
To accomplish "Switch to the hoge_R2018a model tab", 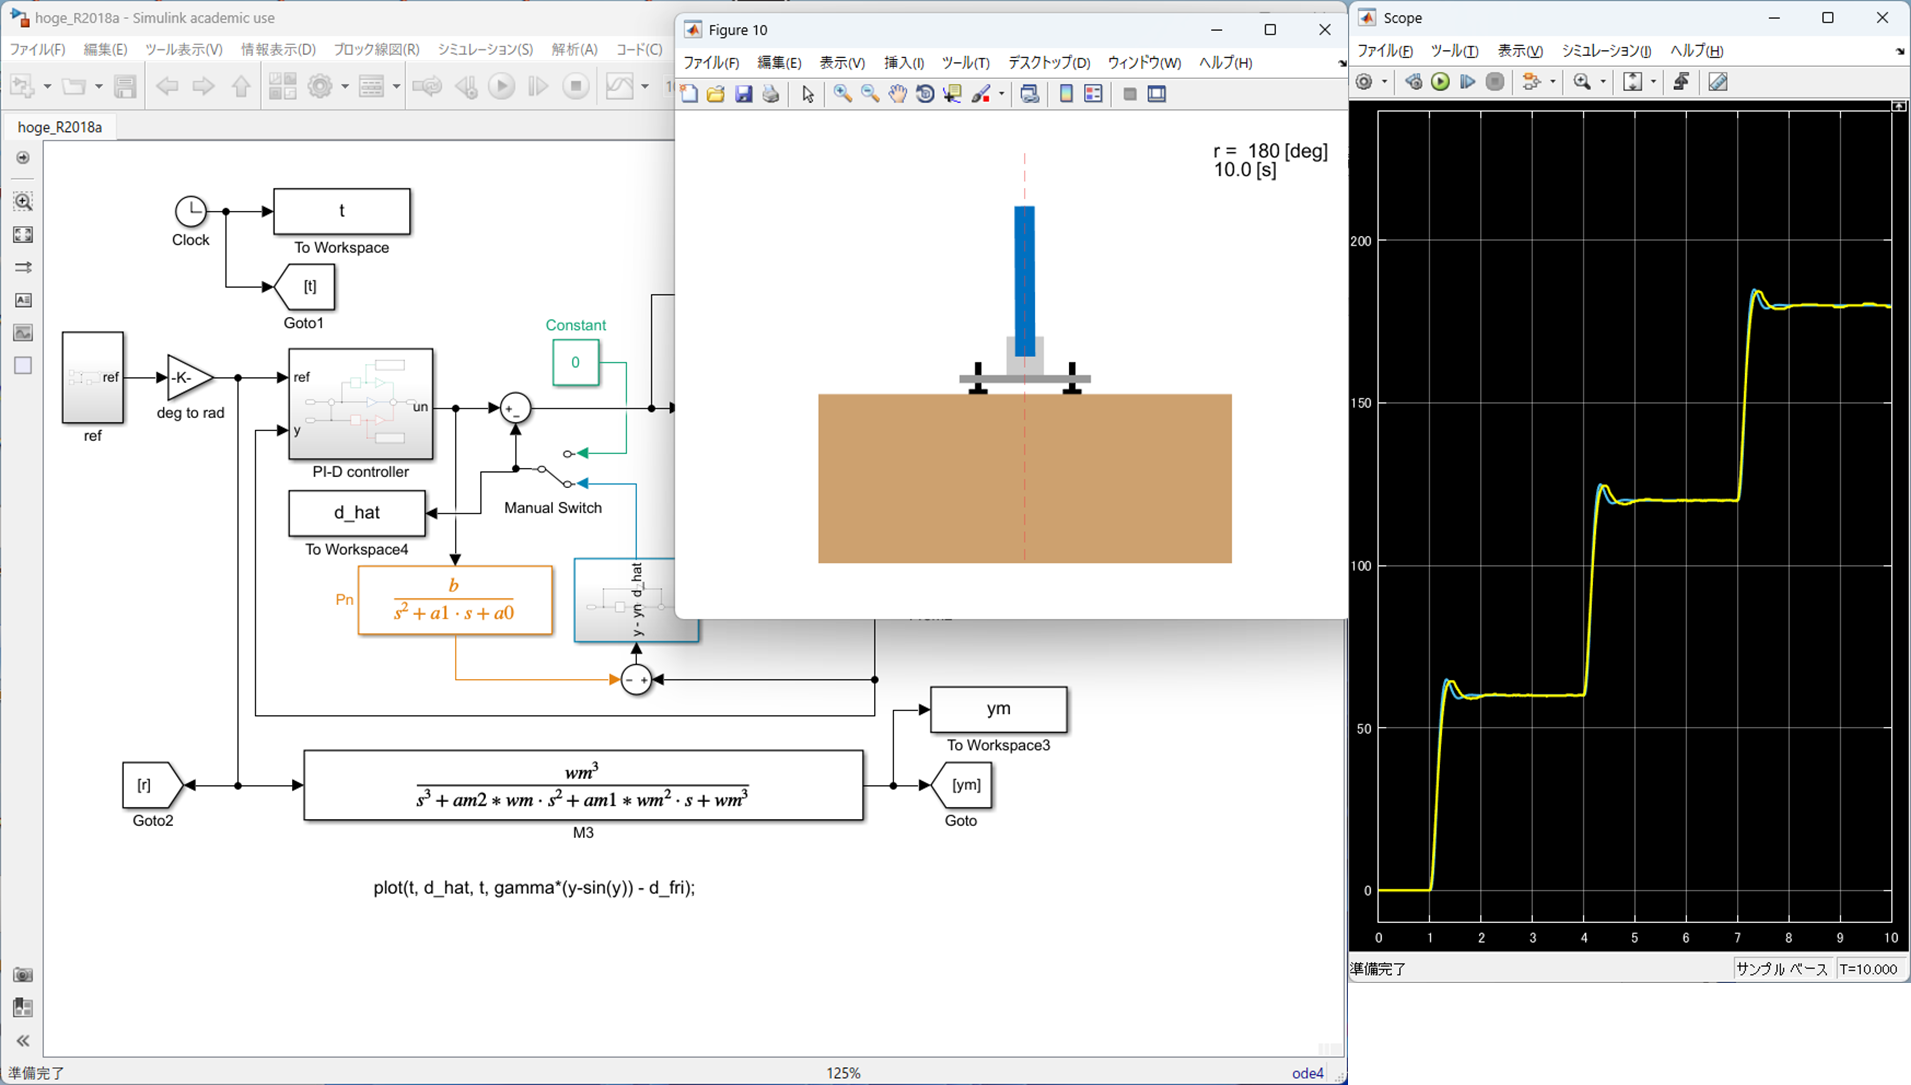I will click(60, 127).
